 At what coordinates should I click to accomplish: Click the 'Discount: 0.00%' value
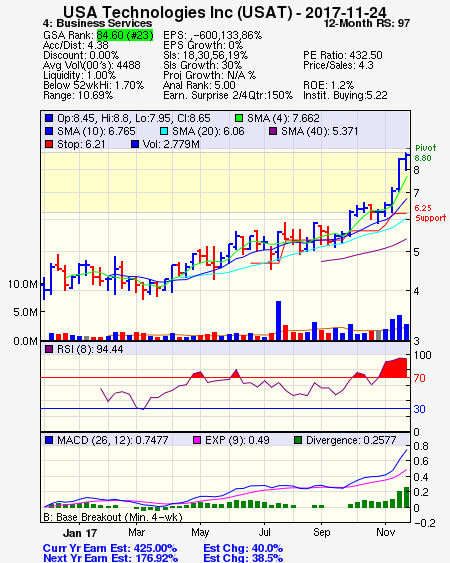click(81, 55)
